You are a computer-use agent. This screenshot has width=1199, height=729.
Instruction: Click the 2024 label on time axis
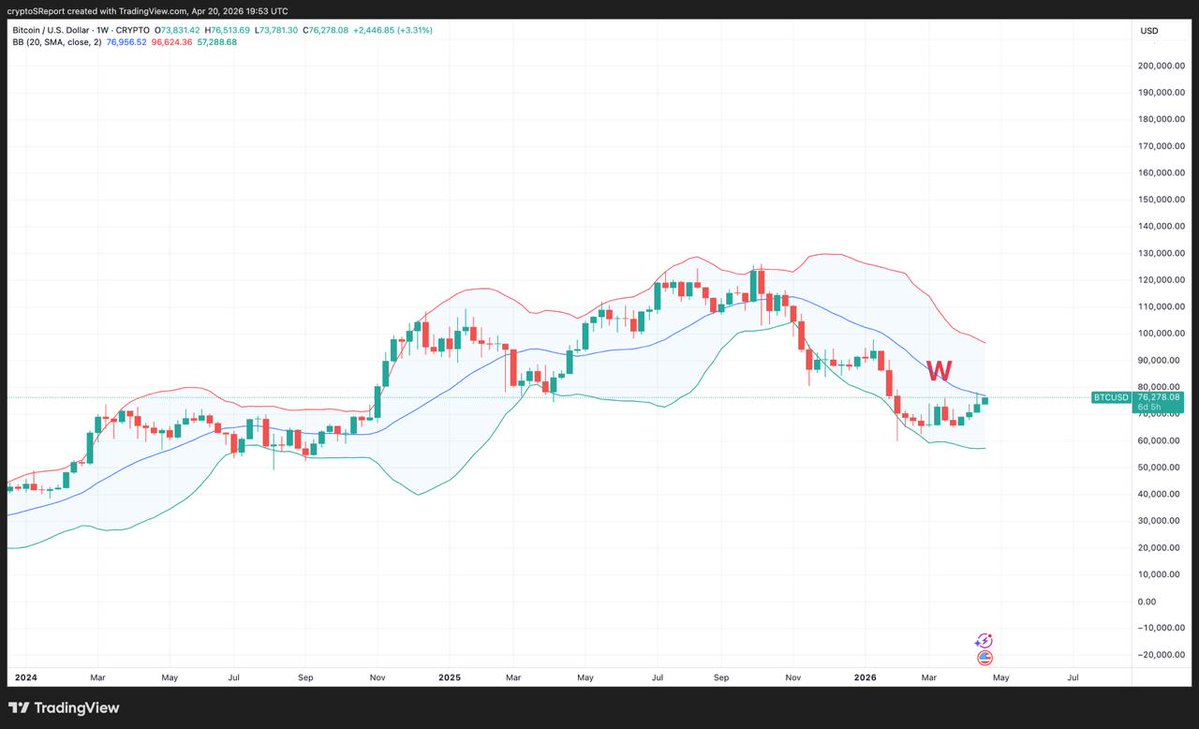26,677
